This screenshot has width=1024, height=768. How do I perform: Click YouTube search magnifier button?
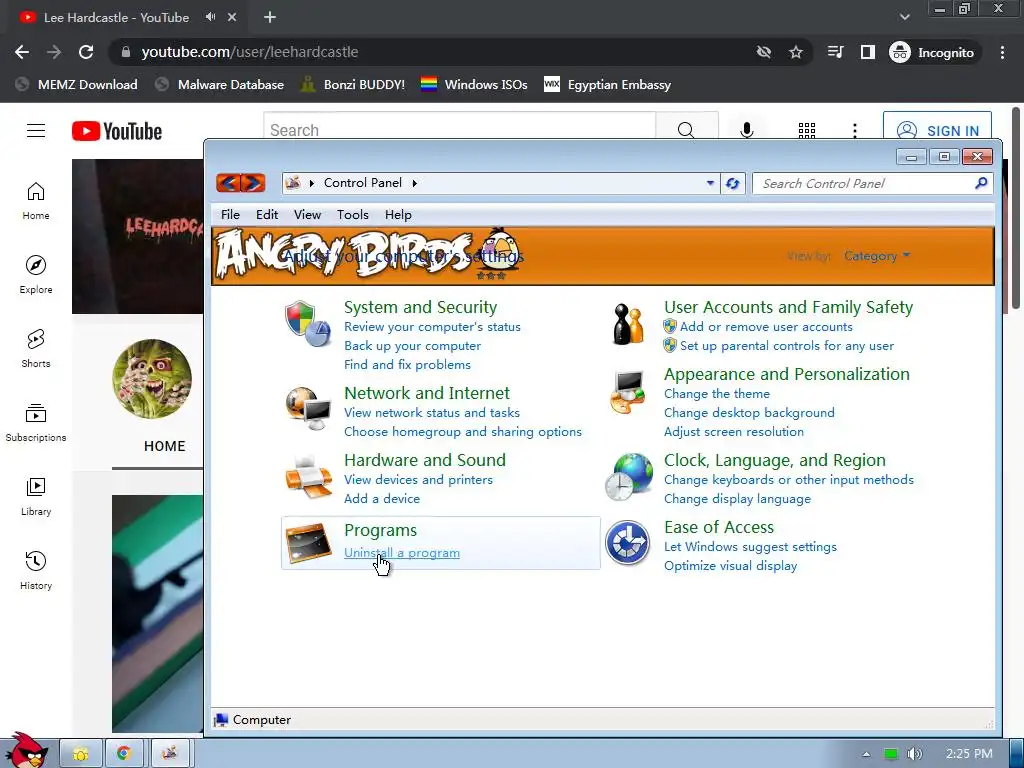click(x=686, y=130)
